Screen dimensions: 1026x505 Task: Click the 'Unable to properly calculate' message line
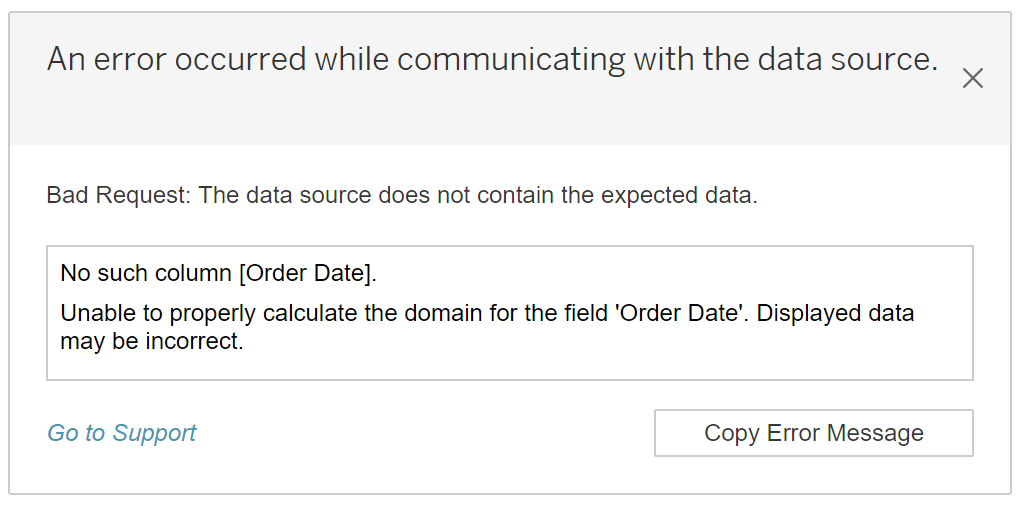pyautogui.click(x=400, y=313)
